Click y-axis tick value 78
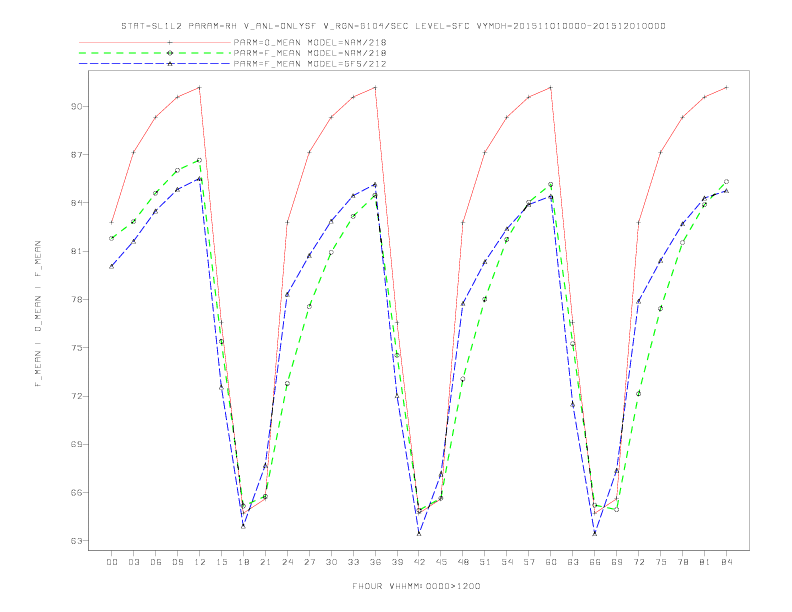The height and width of the screenshot is (612, 792). pyautogui.click(x=77, y=299)
